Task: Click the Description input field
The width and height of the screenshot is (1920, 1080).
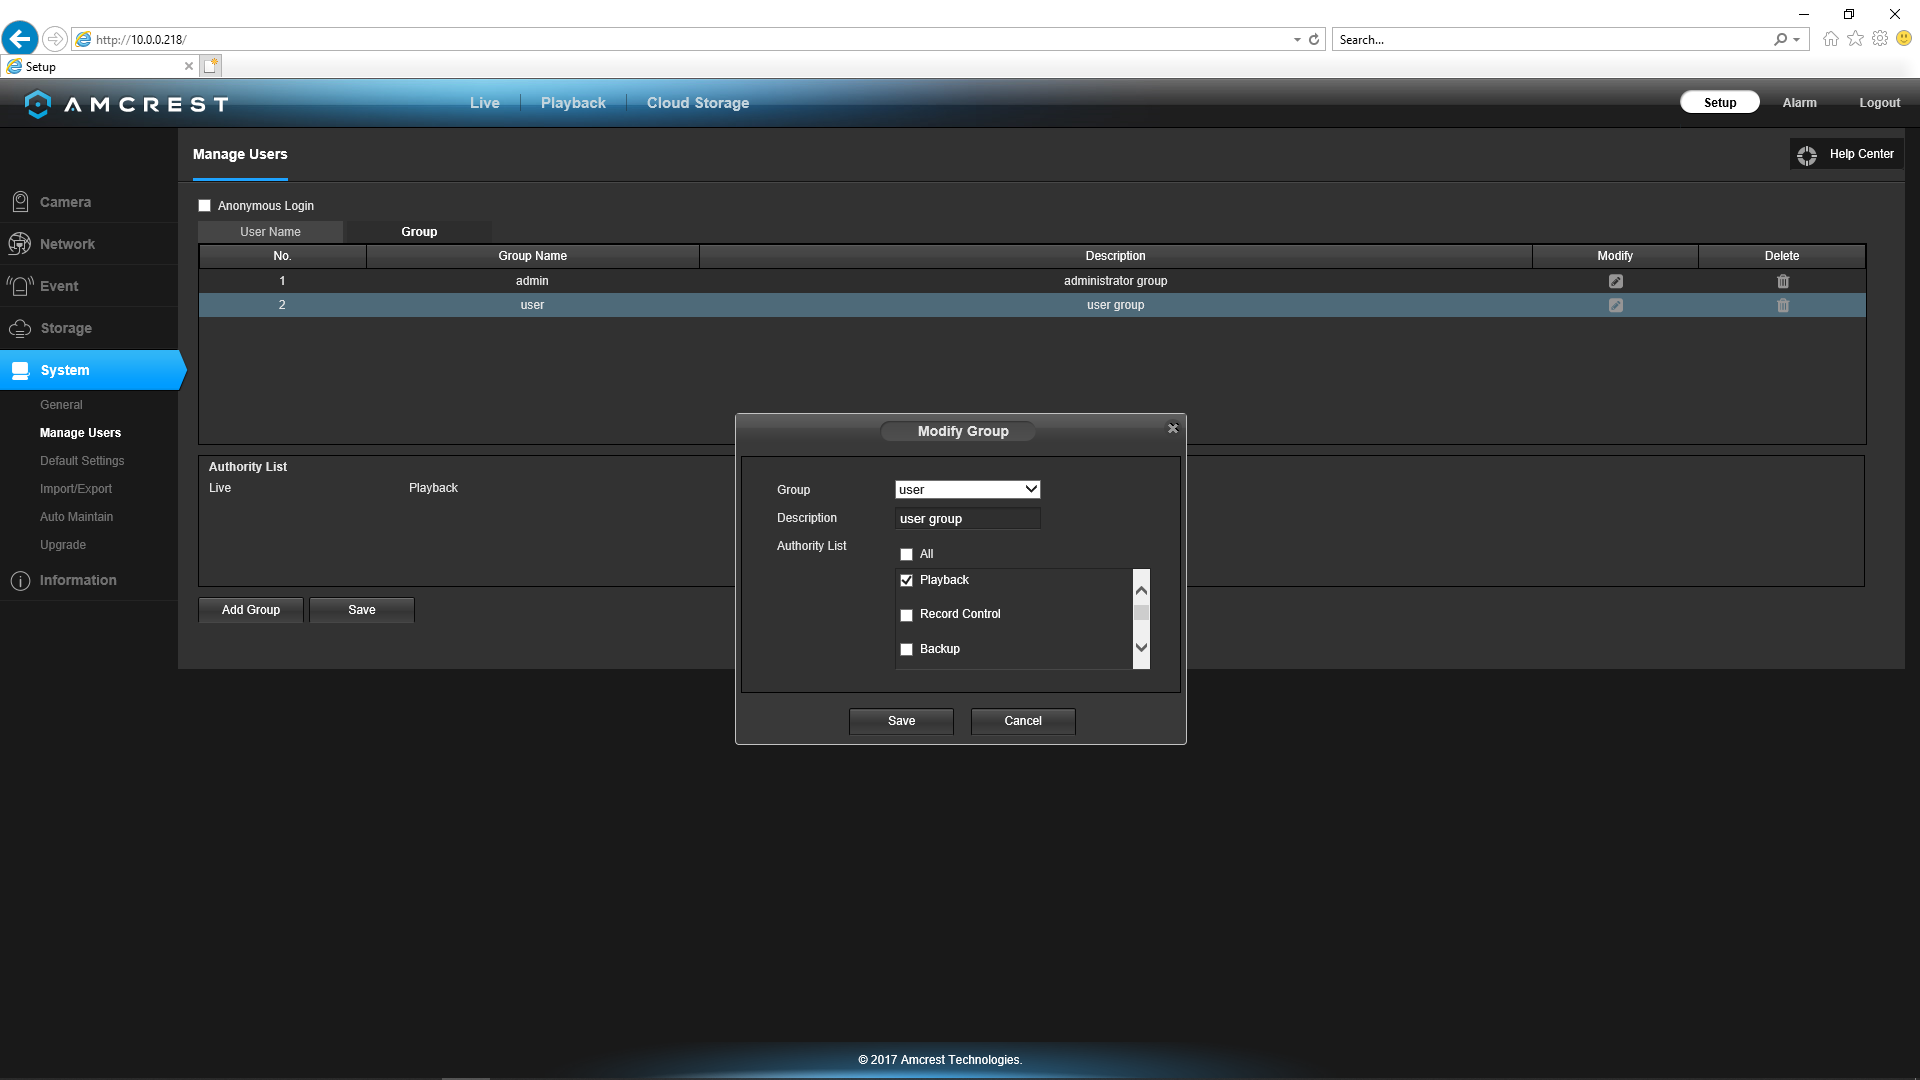Action: (967, 519)
